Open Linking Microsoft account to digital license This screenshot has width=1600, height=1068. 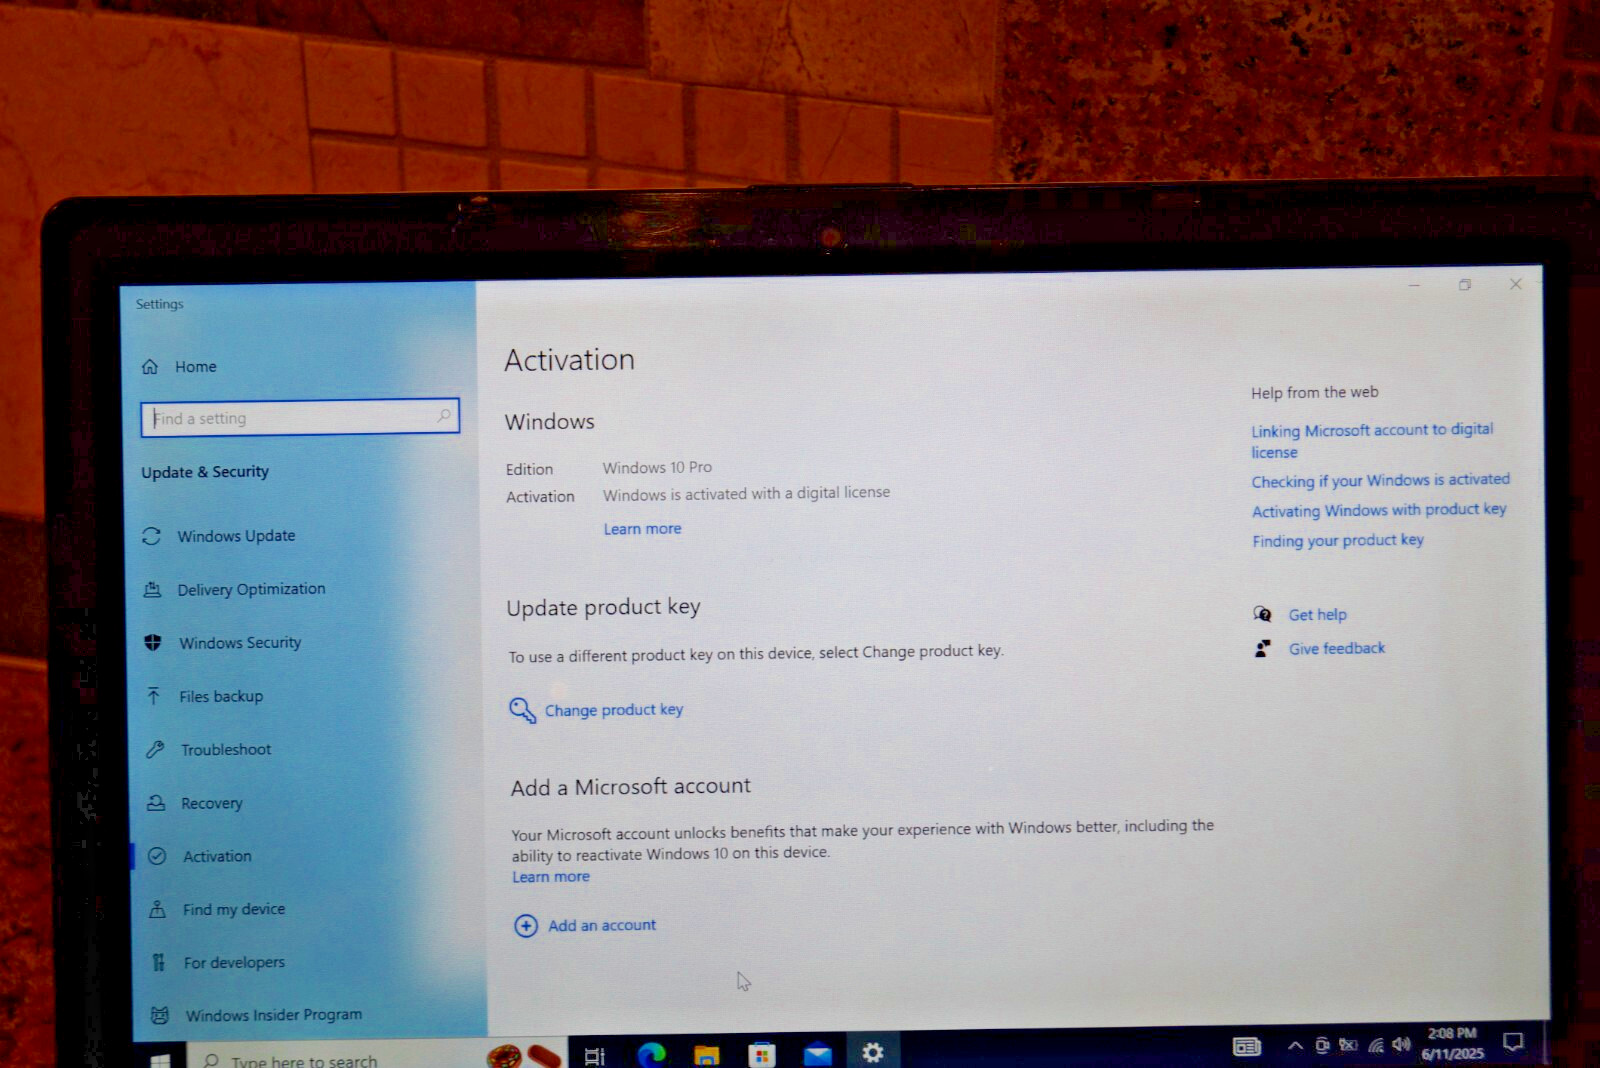(1372, 441)
